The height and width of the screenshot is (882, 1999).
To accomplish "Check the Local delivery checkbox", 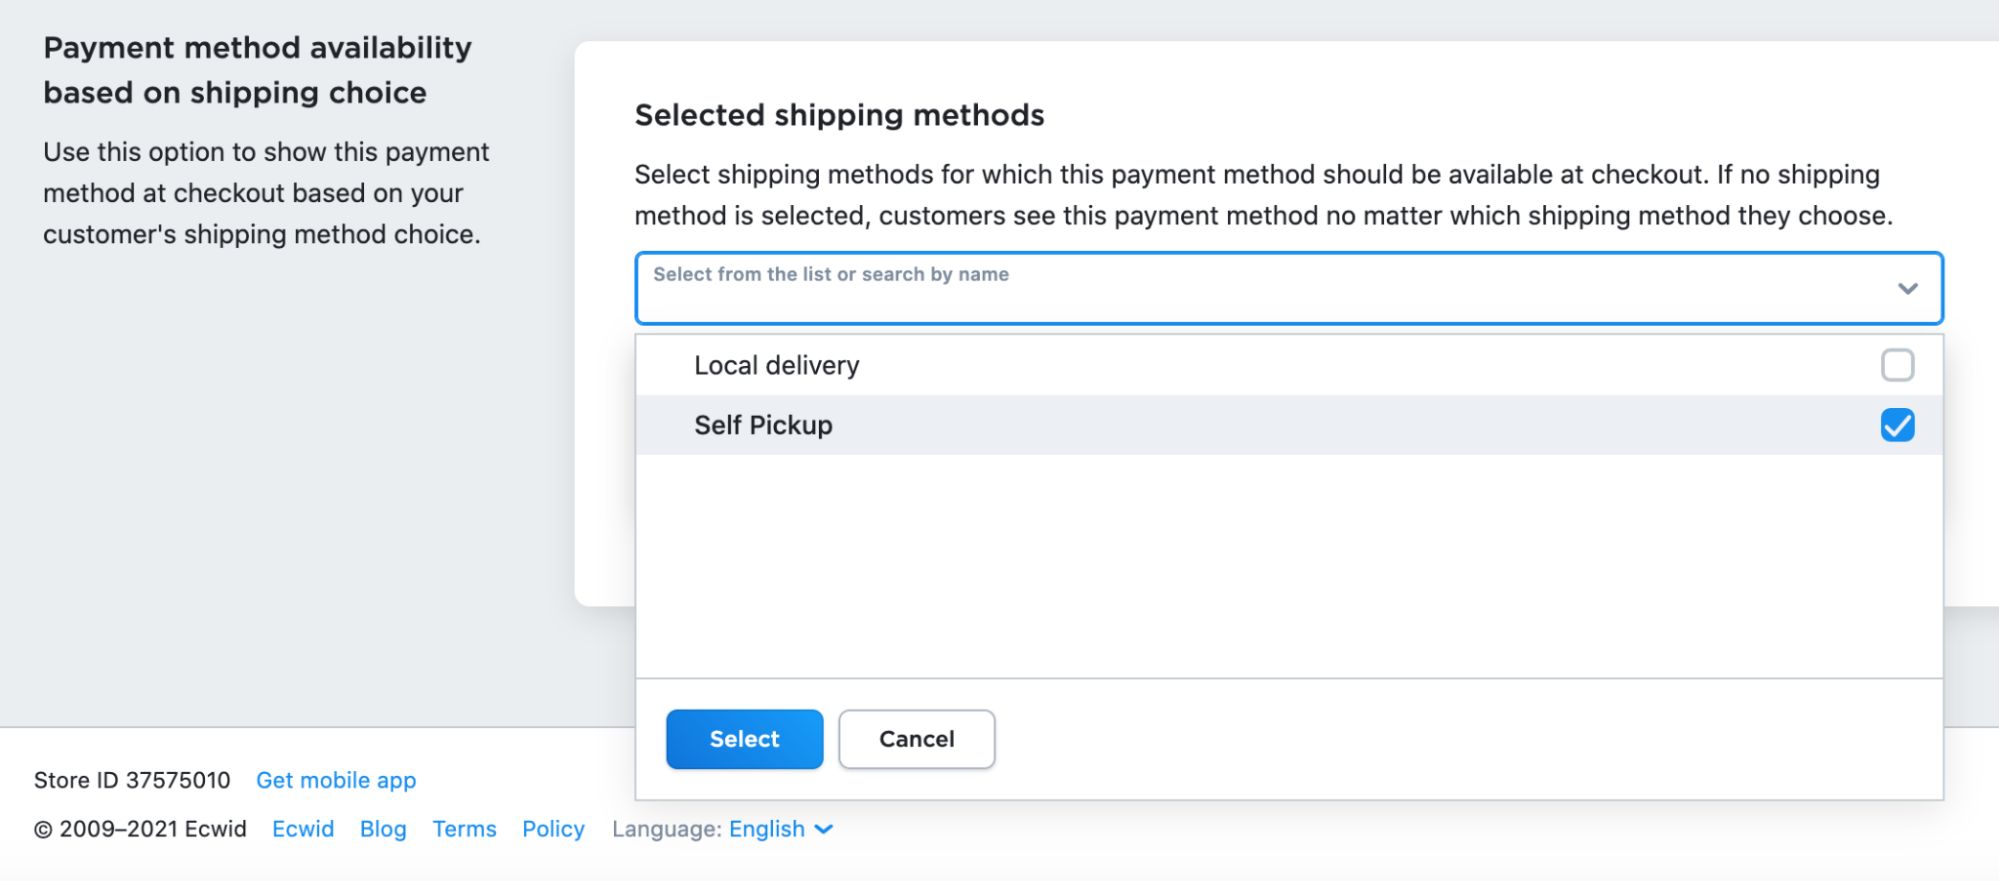I will pyautogui.click(x=1897, y=365).
